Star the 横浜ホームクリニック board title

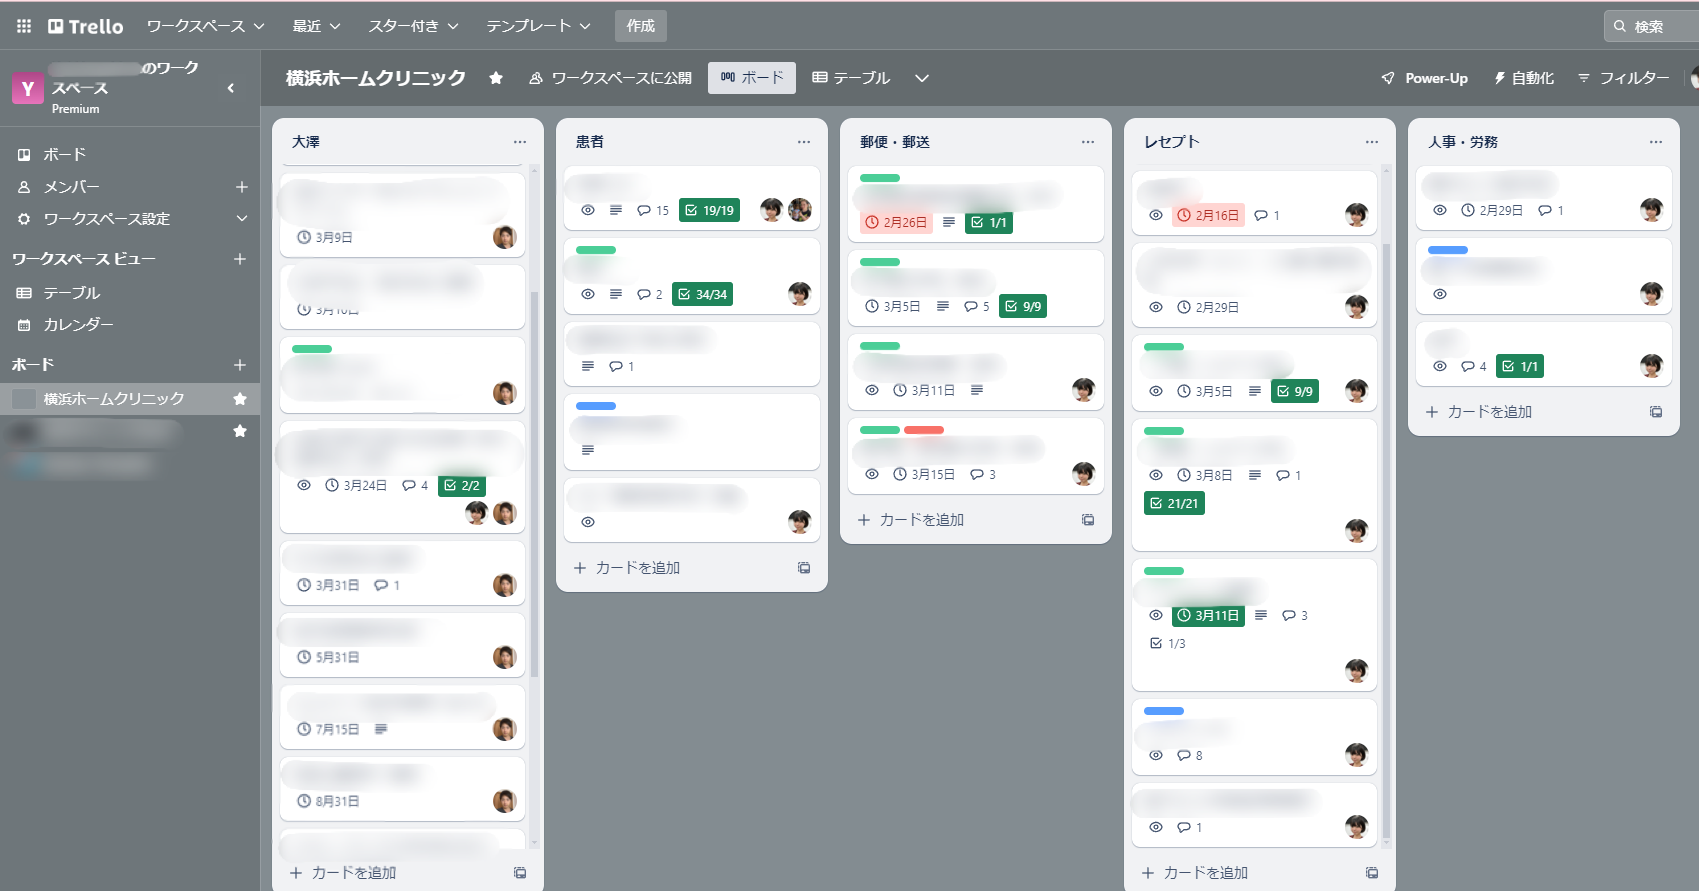click(496, 78)
